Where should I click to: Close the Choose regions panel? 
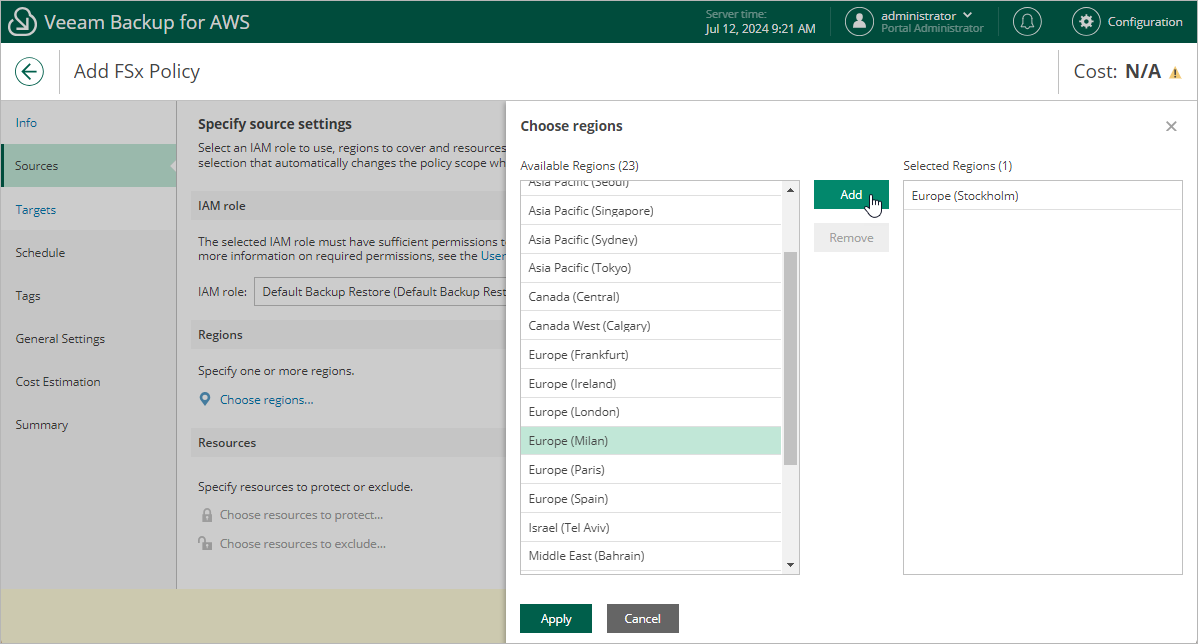point(1171,126)
